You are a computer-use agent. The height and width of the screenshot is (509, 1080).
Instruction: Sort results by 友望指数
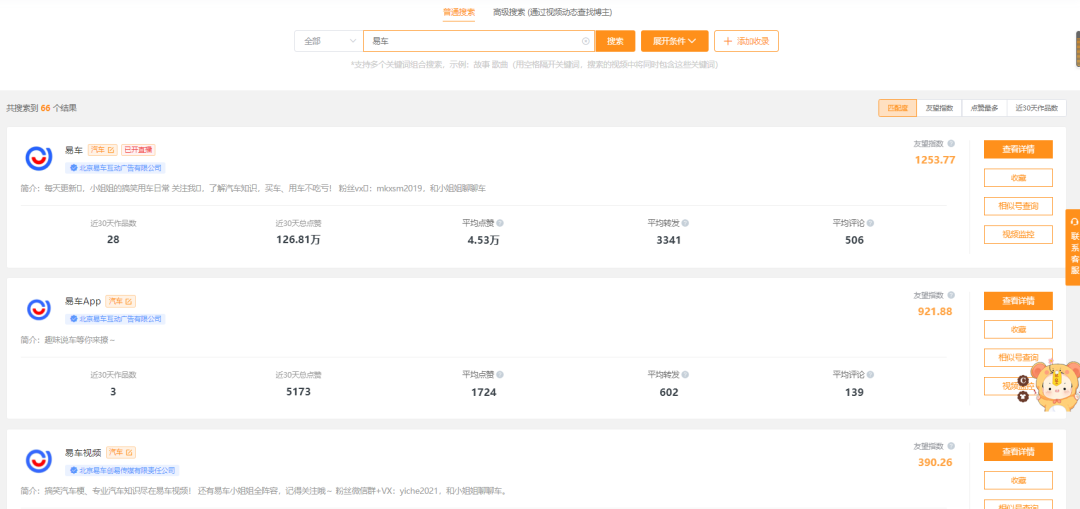coord(939,108)
